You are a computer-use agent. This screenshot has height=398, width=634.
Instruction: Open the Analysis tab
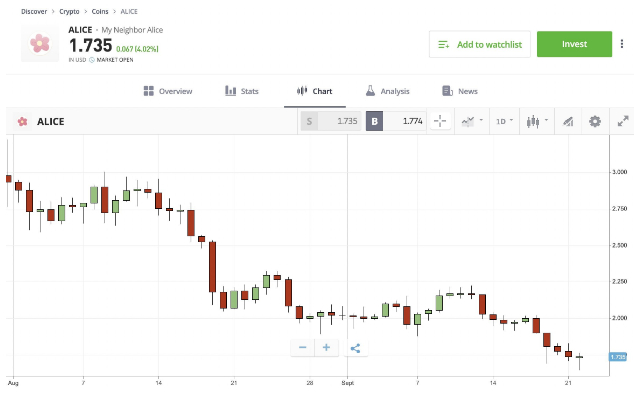click(x=387, y=91)
